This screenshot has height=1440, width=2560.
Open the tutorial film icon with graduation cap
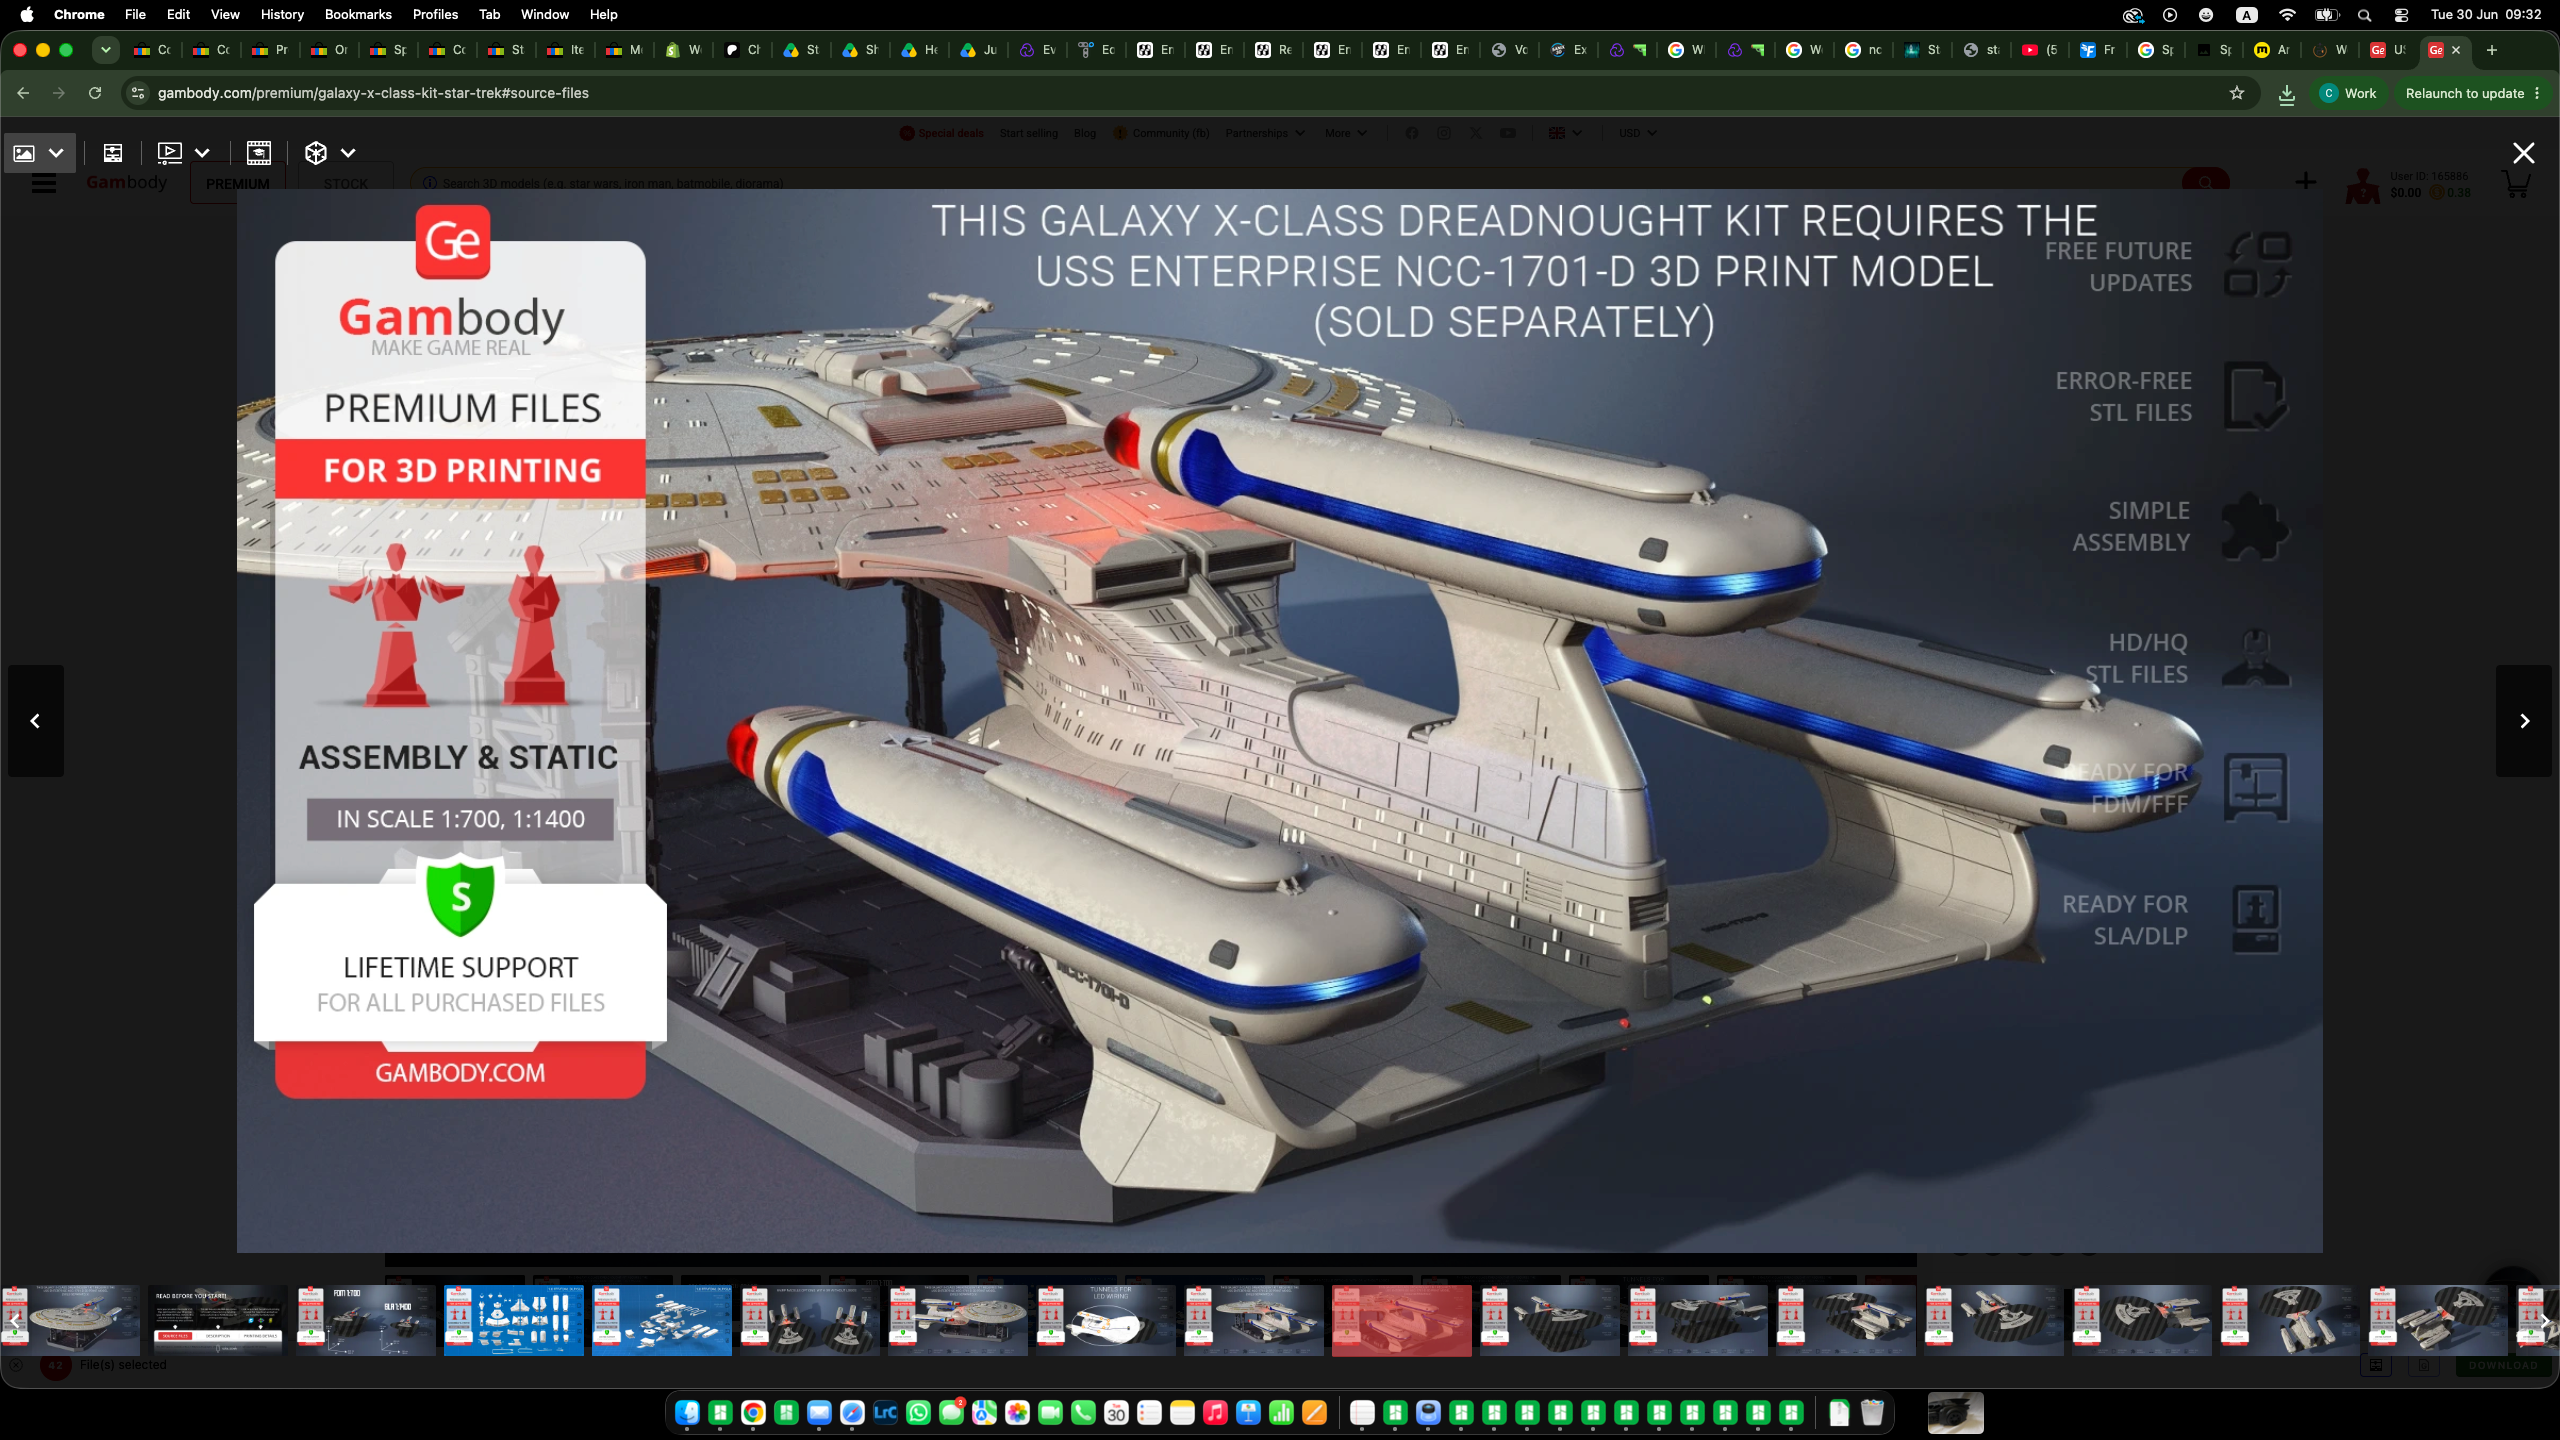[259, 153]
